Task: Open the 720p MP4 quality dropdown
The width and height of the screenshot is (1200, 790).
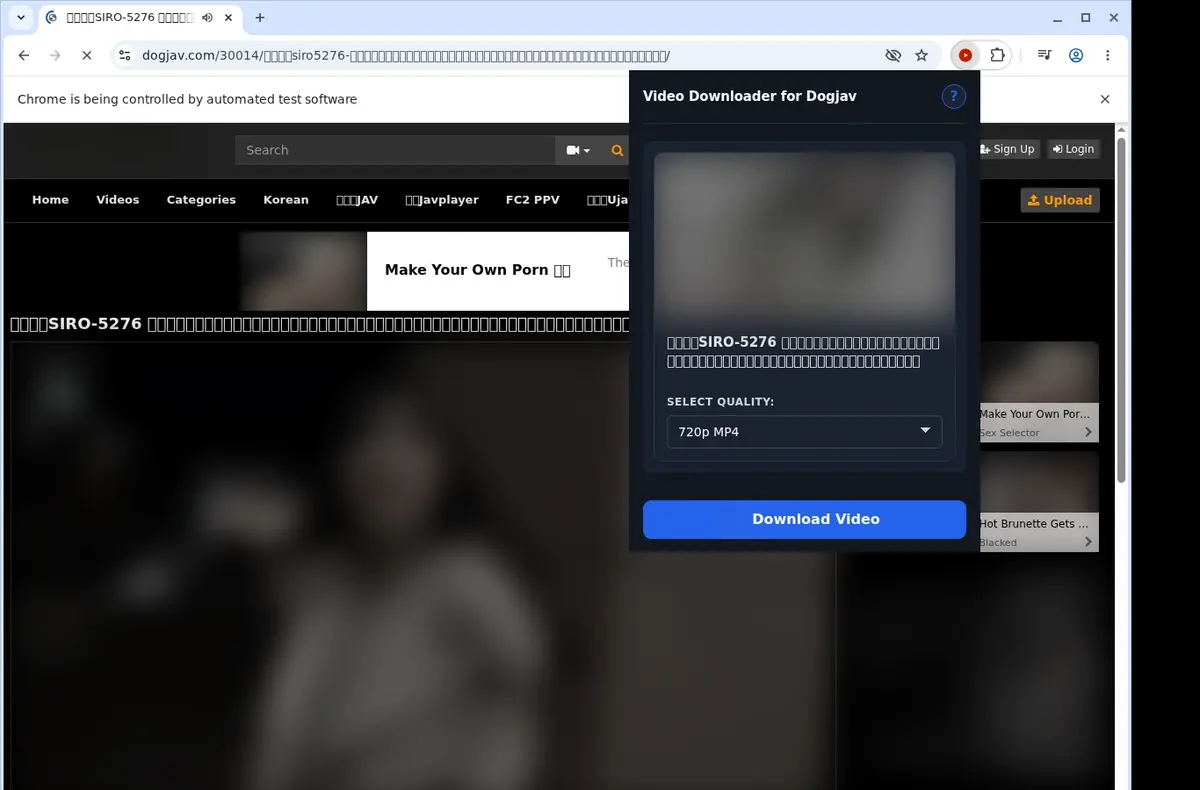Action: 804,432
